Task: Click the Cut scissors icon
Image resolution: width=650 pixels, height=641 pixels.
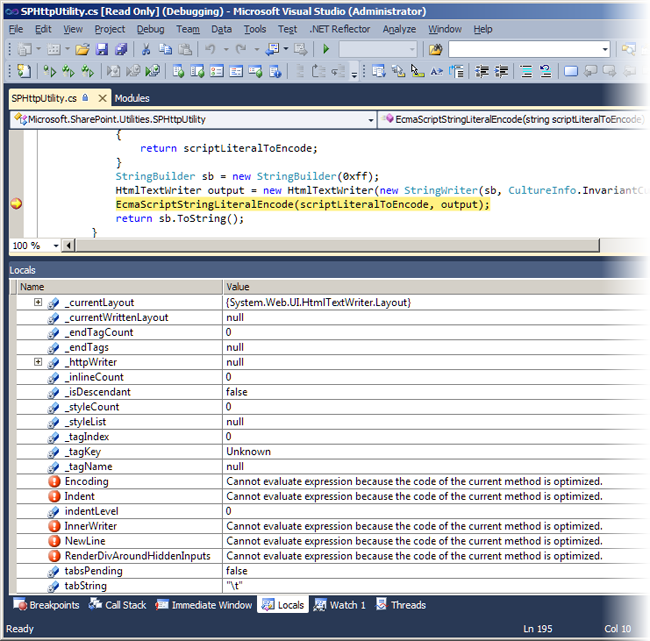Action: coord(146,49)
